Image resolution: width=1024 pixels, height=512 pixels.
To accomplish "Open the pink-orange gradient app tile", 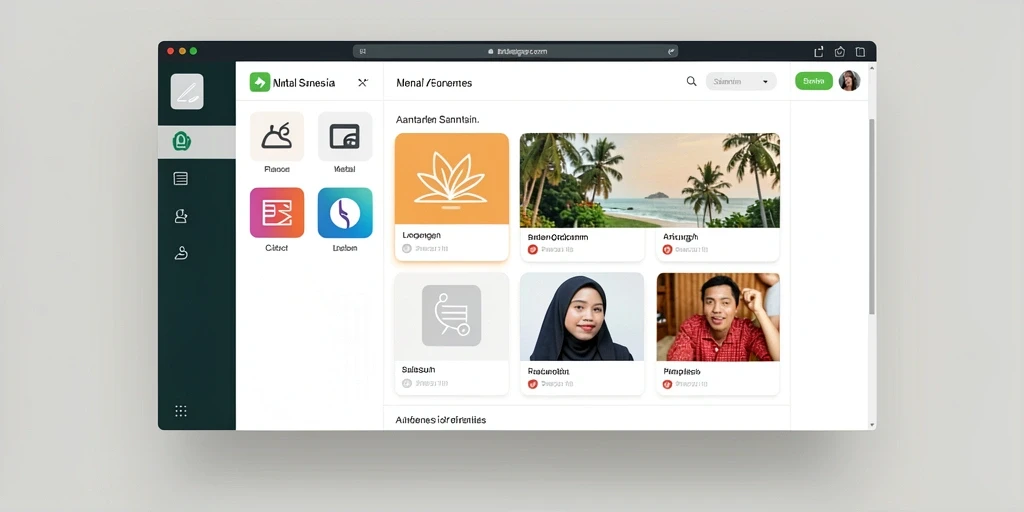I will tap(277, 213).
